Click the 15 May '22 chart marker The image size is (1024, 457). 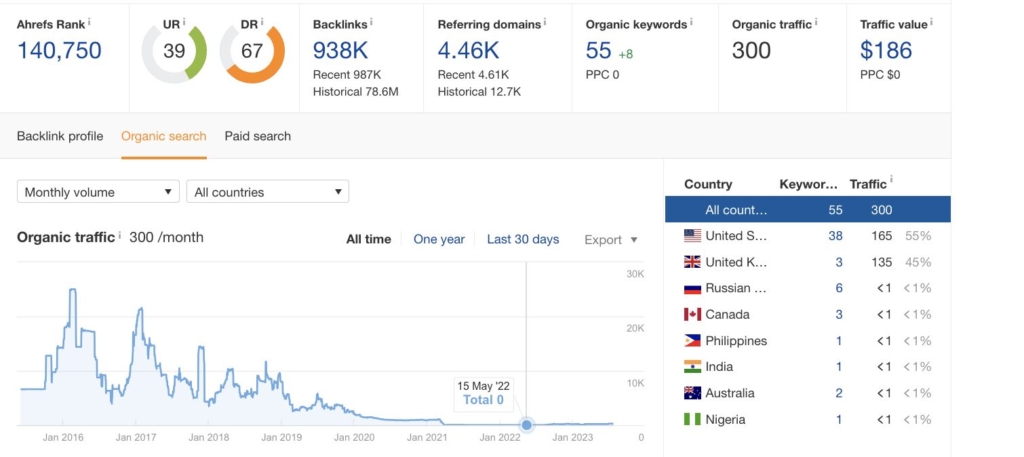pyautogui.click(x=527, y=424)
